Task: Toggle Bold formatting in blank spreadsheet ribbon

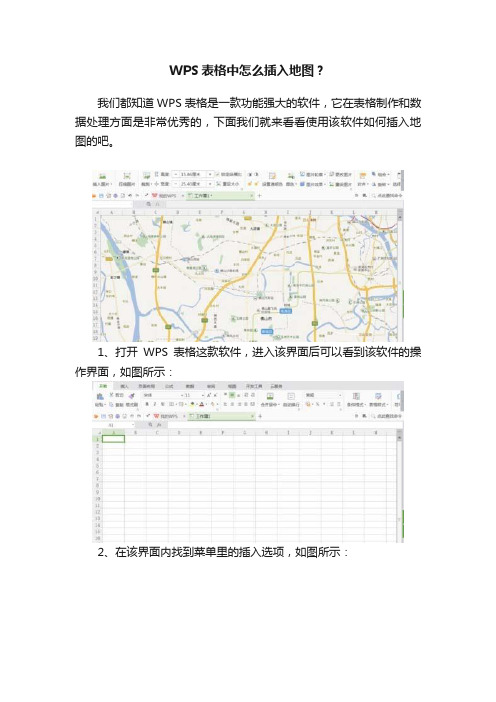Action: click(147, 404)
